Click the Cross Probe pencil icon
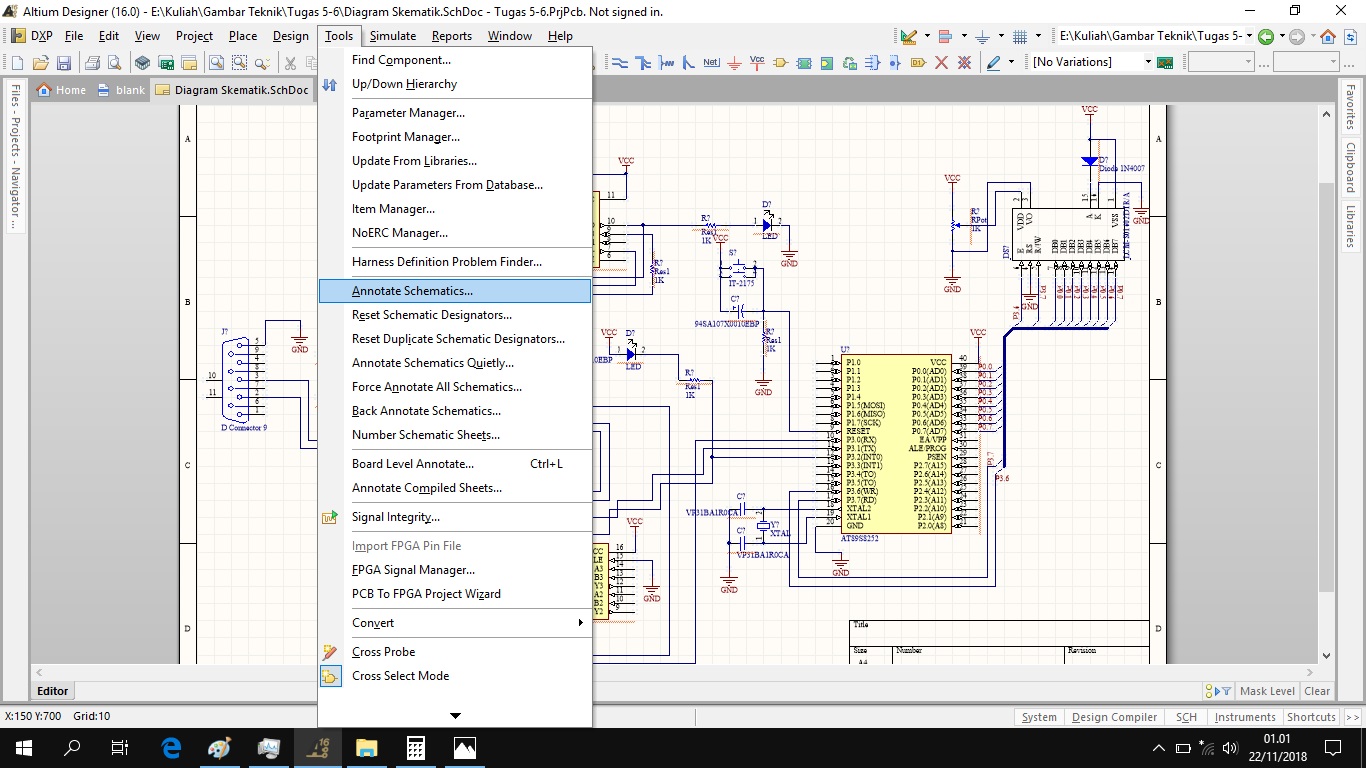 330,652
